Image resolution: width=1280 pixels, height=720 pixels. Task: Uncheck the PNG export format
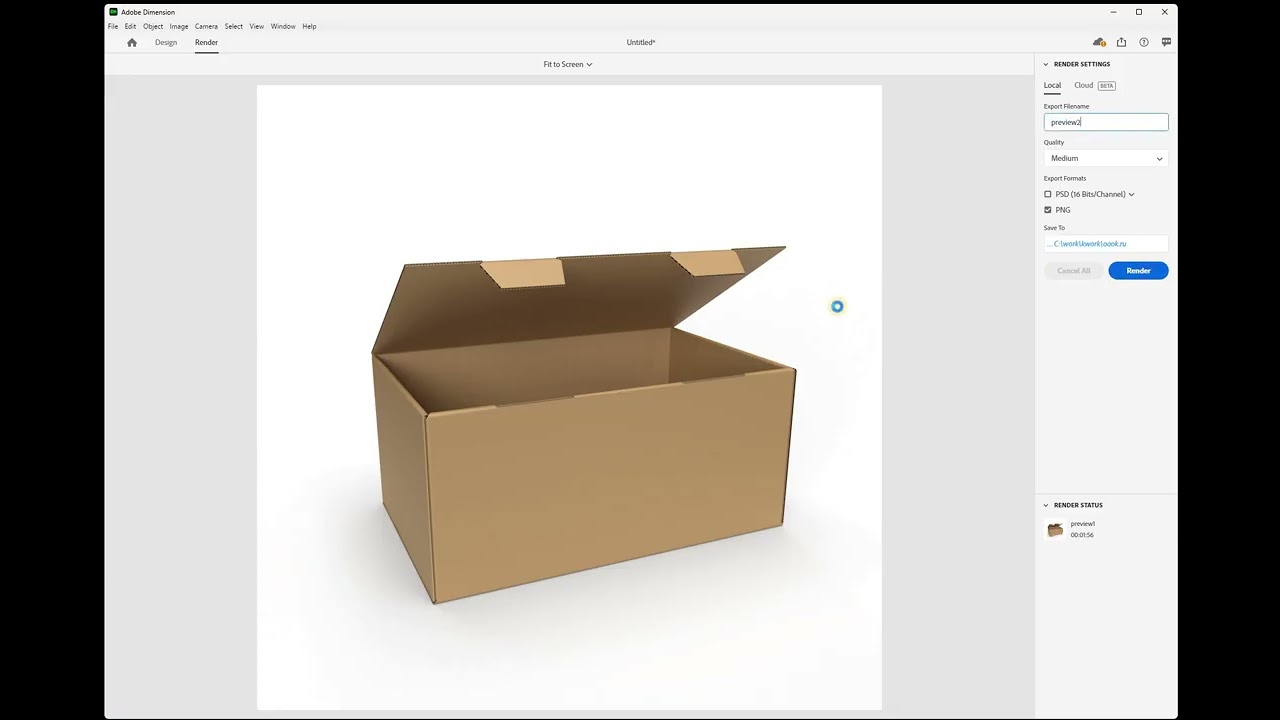pyautogui.click(x=1048, y=210)
